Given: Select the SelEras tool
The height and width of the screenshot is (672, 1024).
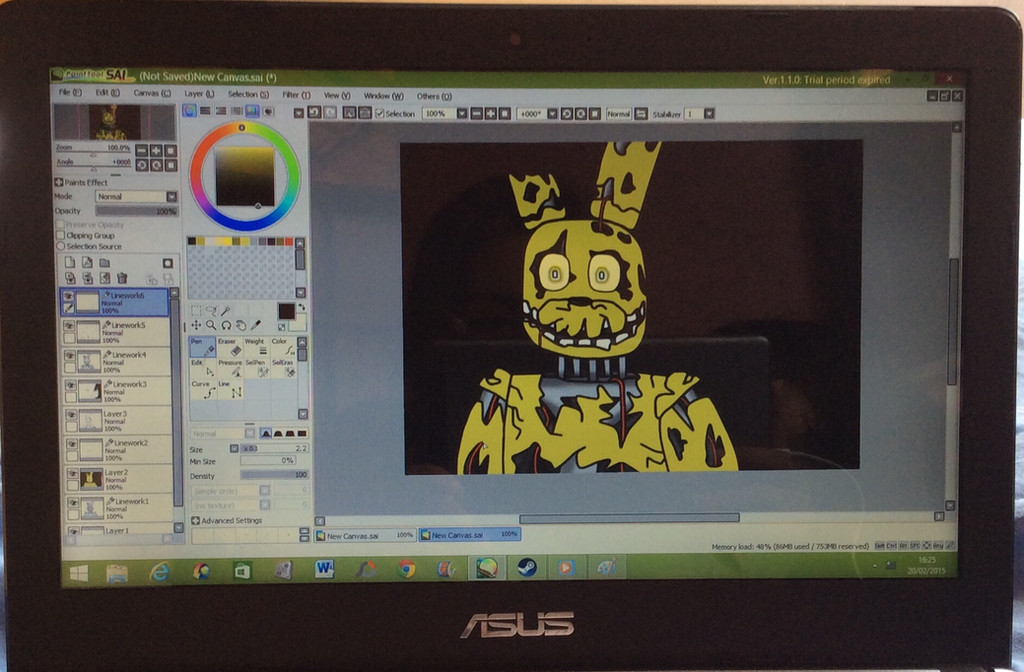Looking at the screenshot, I should pyautogui.click(x=283, y=368).
